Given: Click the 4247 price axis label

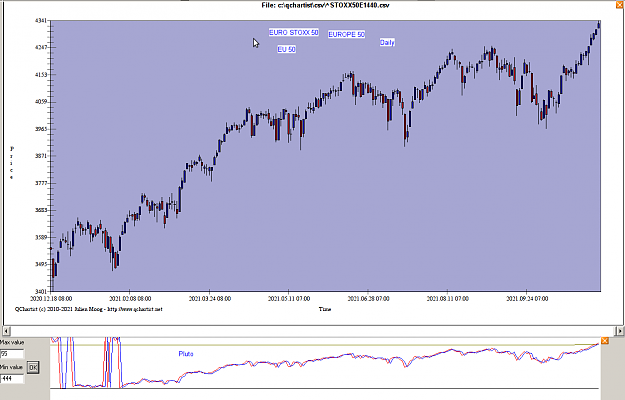Looking at the screenshot, I should pos(41,47).
